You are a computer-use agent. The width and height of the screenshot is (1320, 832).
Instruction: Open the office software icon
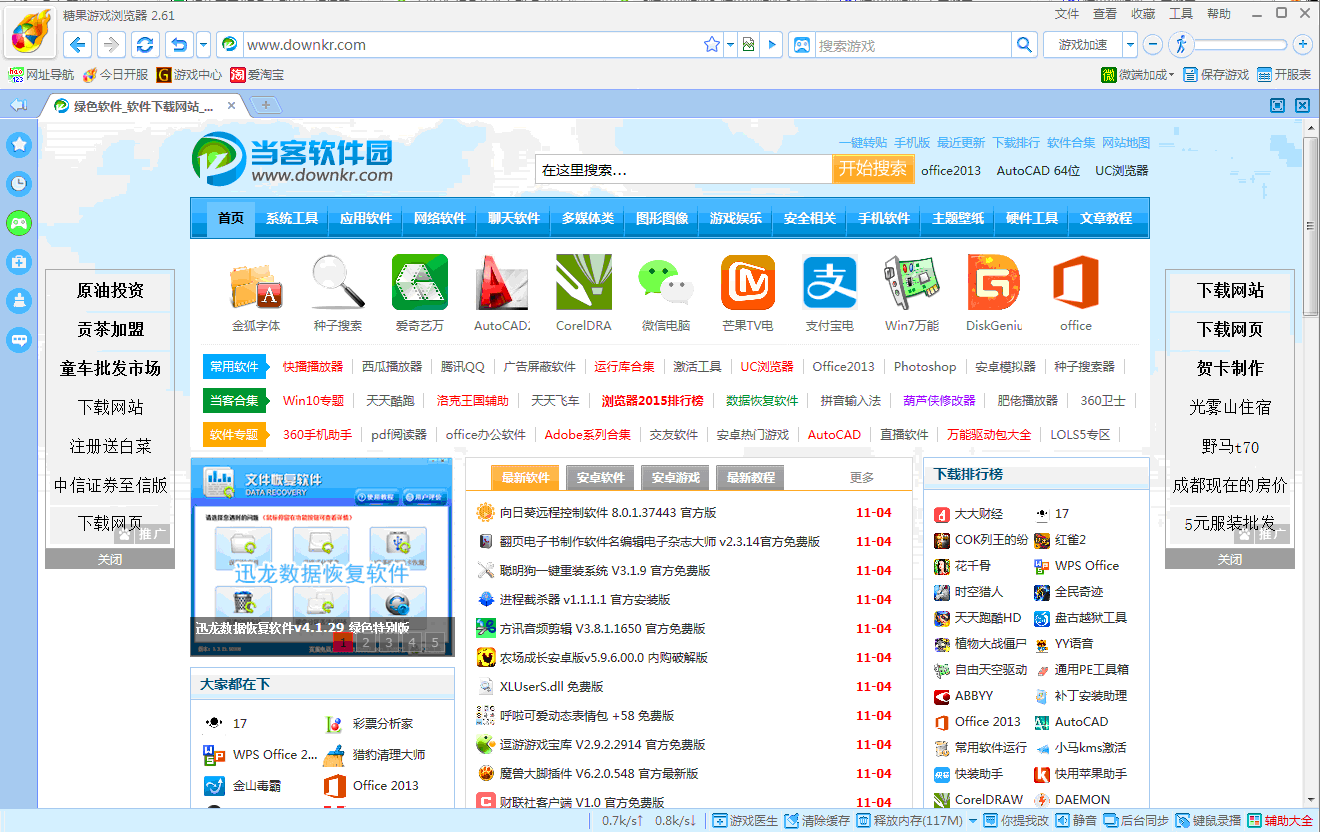pos(1076,283)
